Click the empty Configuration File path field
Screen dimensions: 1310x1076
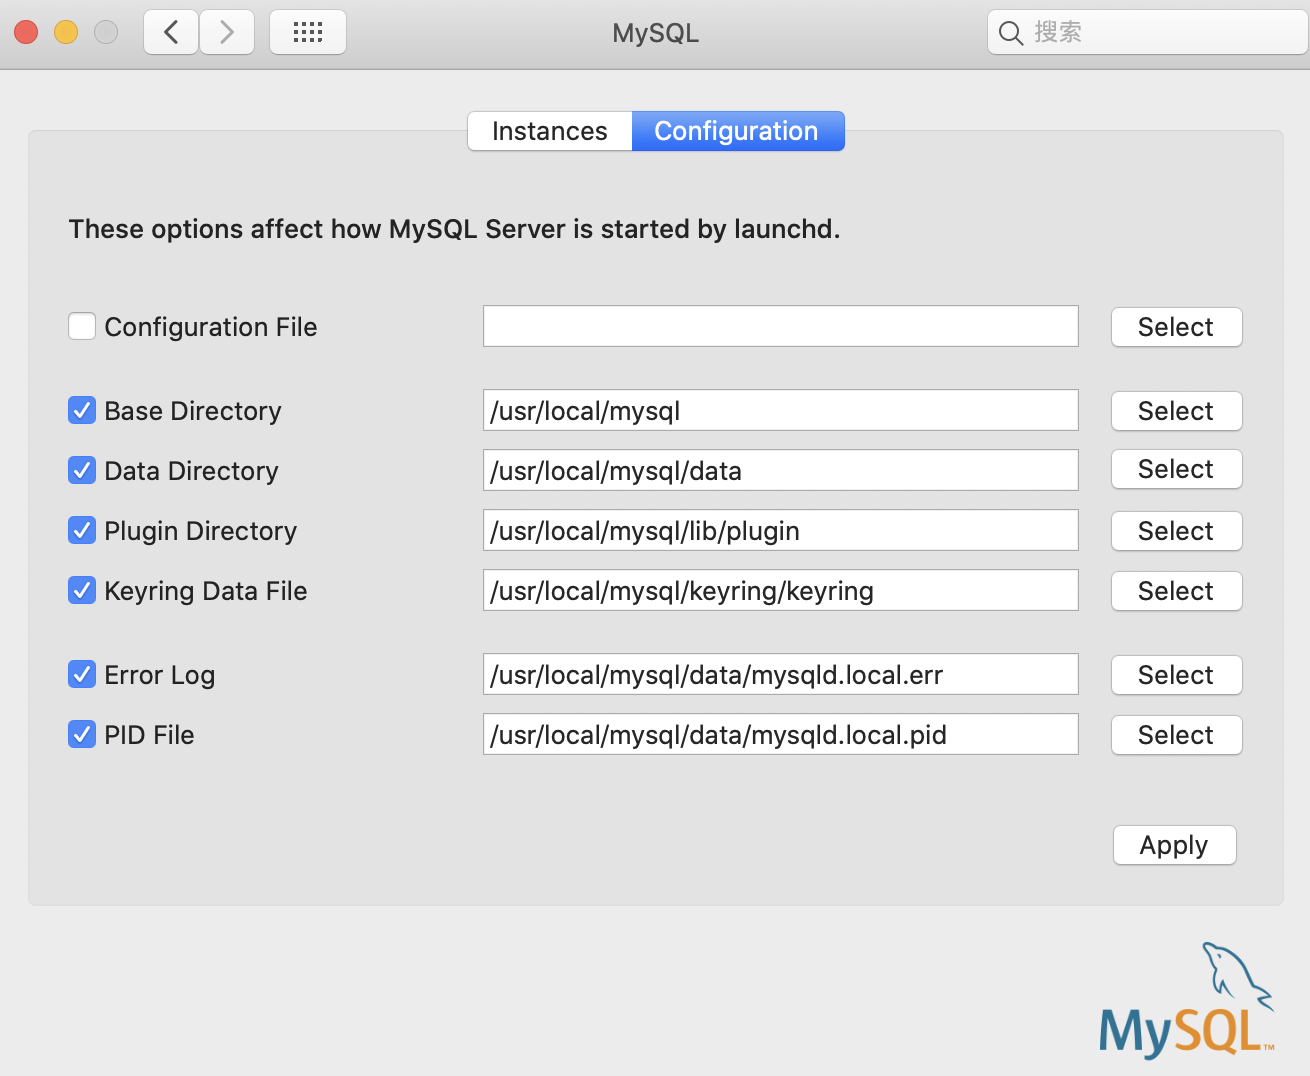780,327
